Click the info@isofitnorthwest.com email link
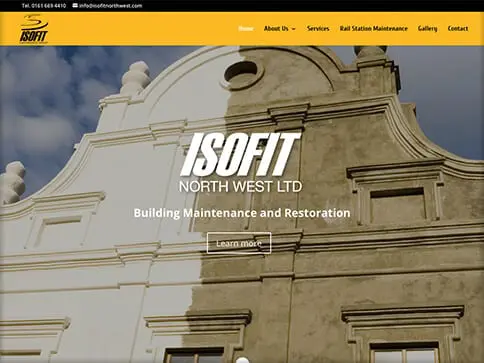This screenshot has height=363, width=484. 111,6
